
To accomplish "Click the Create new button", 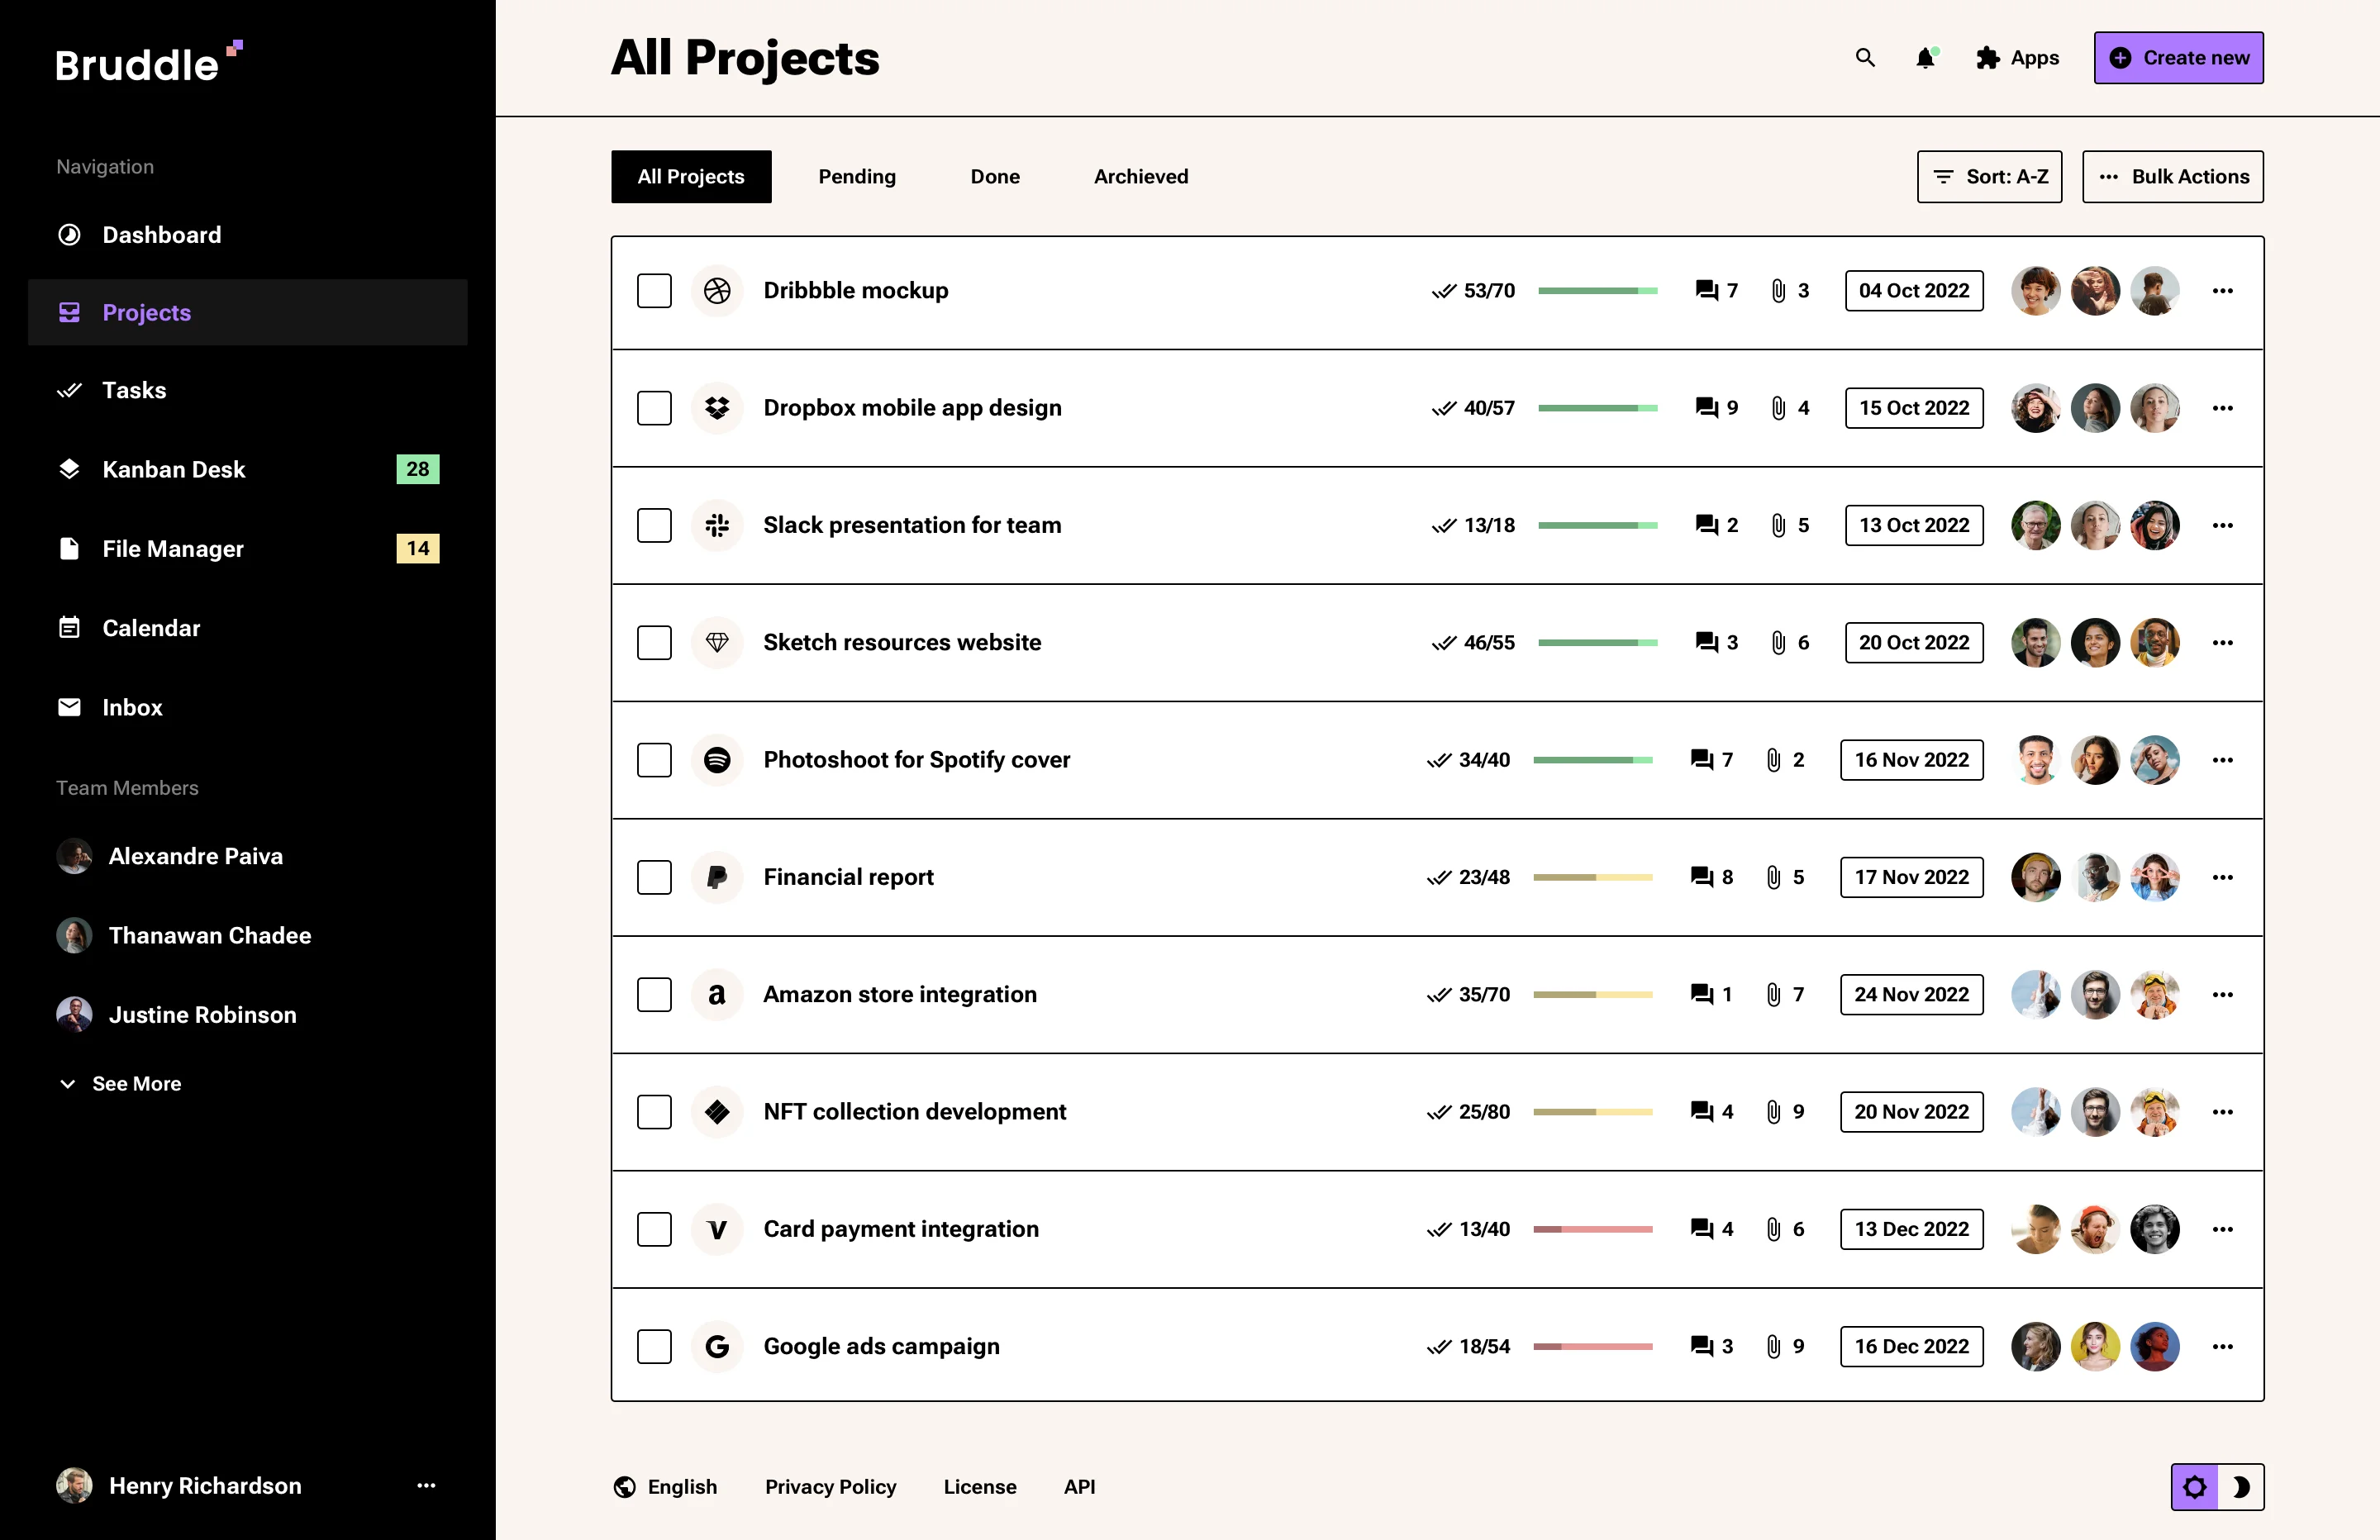I will (x=2178, y=57).
